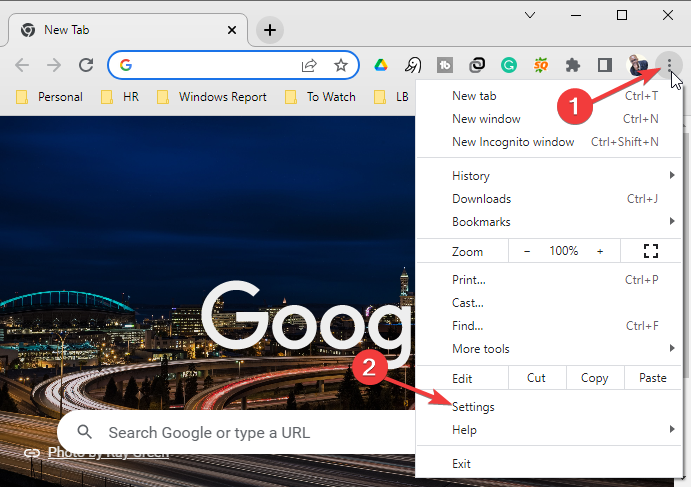
Task: Open the Extensions puzzle piece menu
Action: tap(572, 66)
